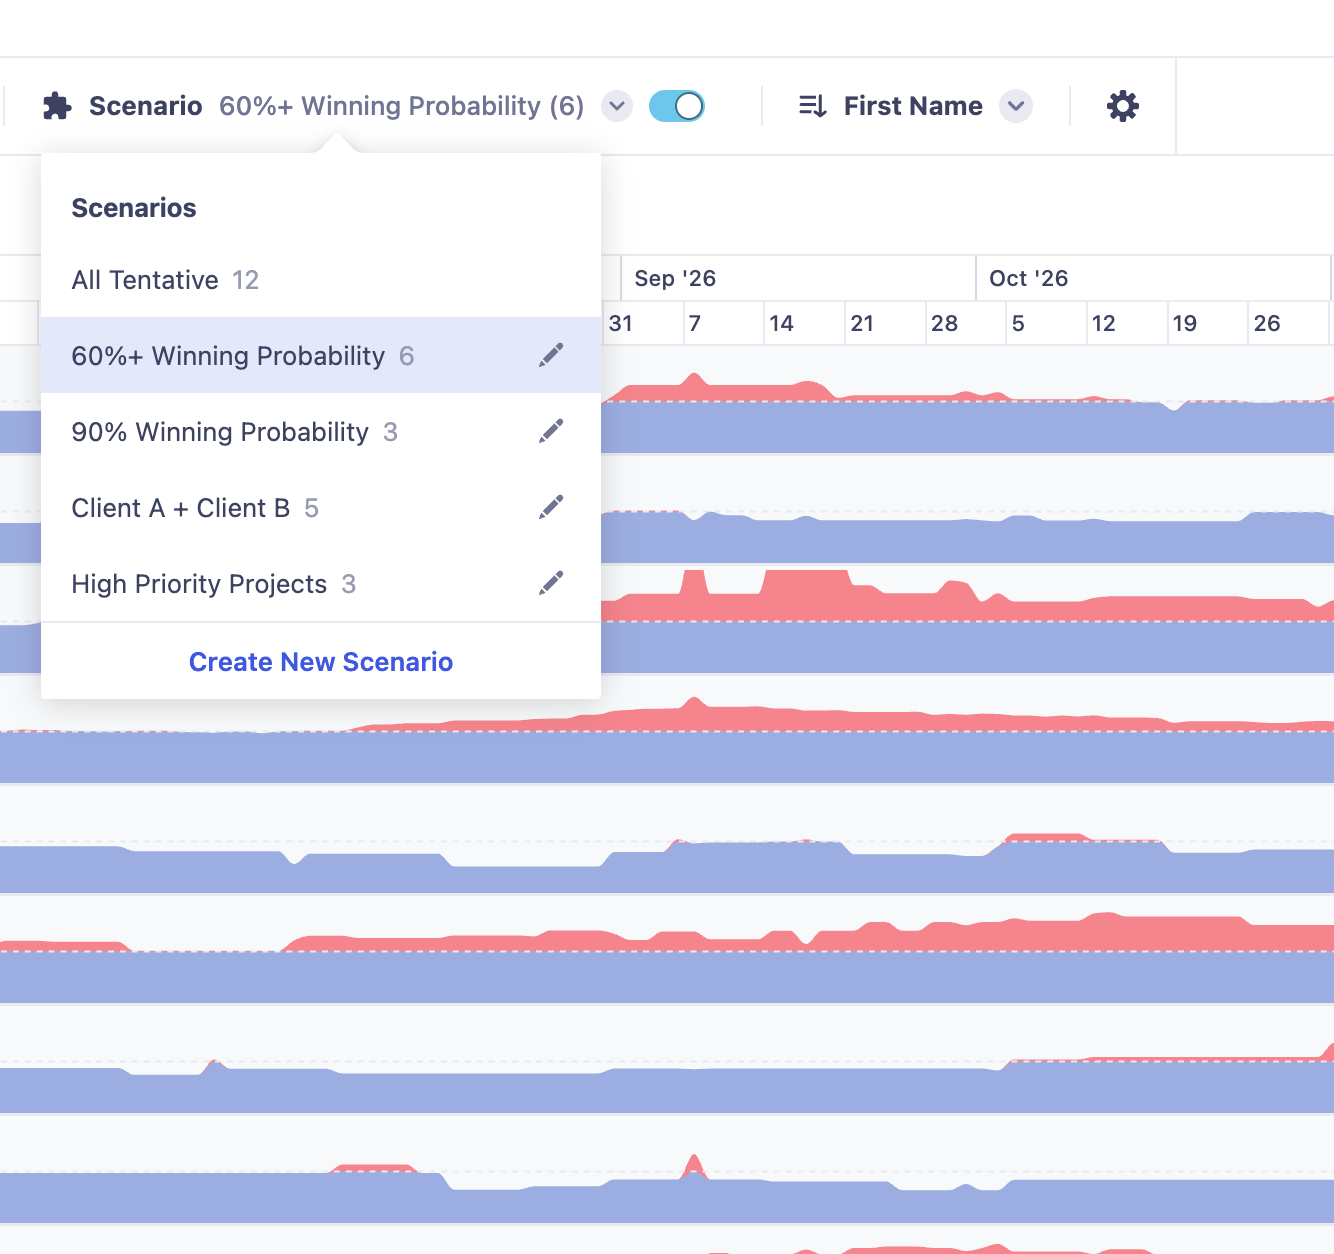Pick the High Priority Projects scenario
1334x1254 pixels.
coord(321,584)
